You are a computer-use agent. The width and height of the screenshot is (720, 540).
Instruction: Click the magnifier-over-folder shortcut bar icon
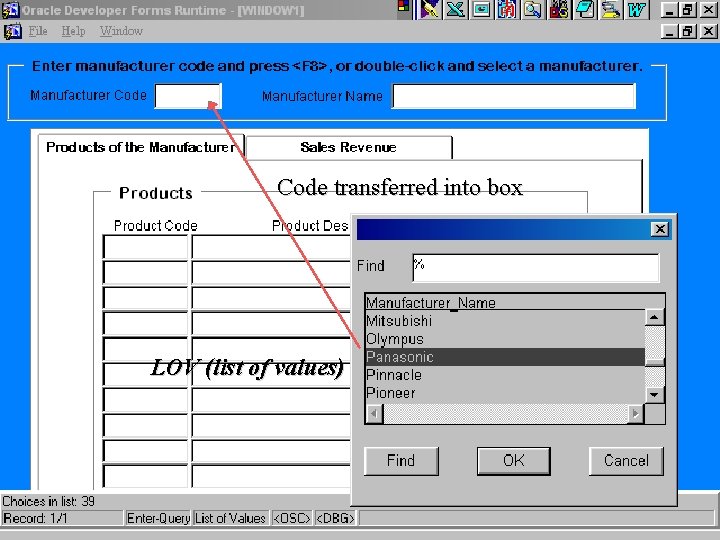pos(533,9)
